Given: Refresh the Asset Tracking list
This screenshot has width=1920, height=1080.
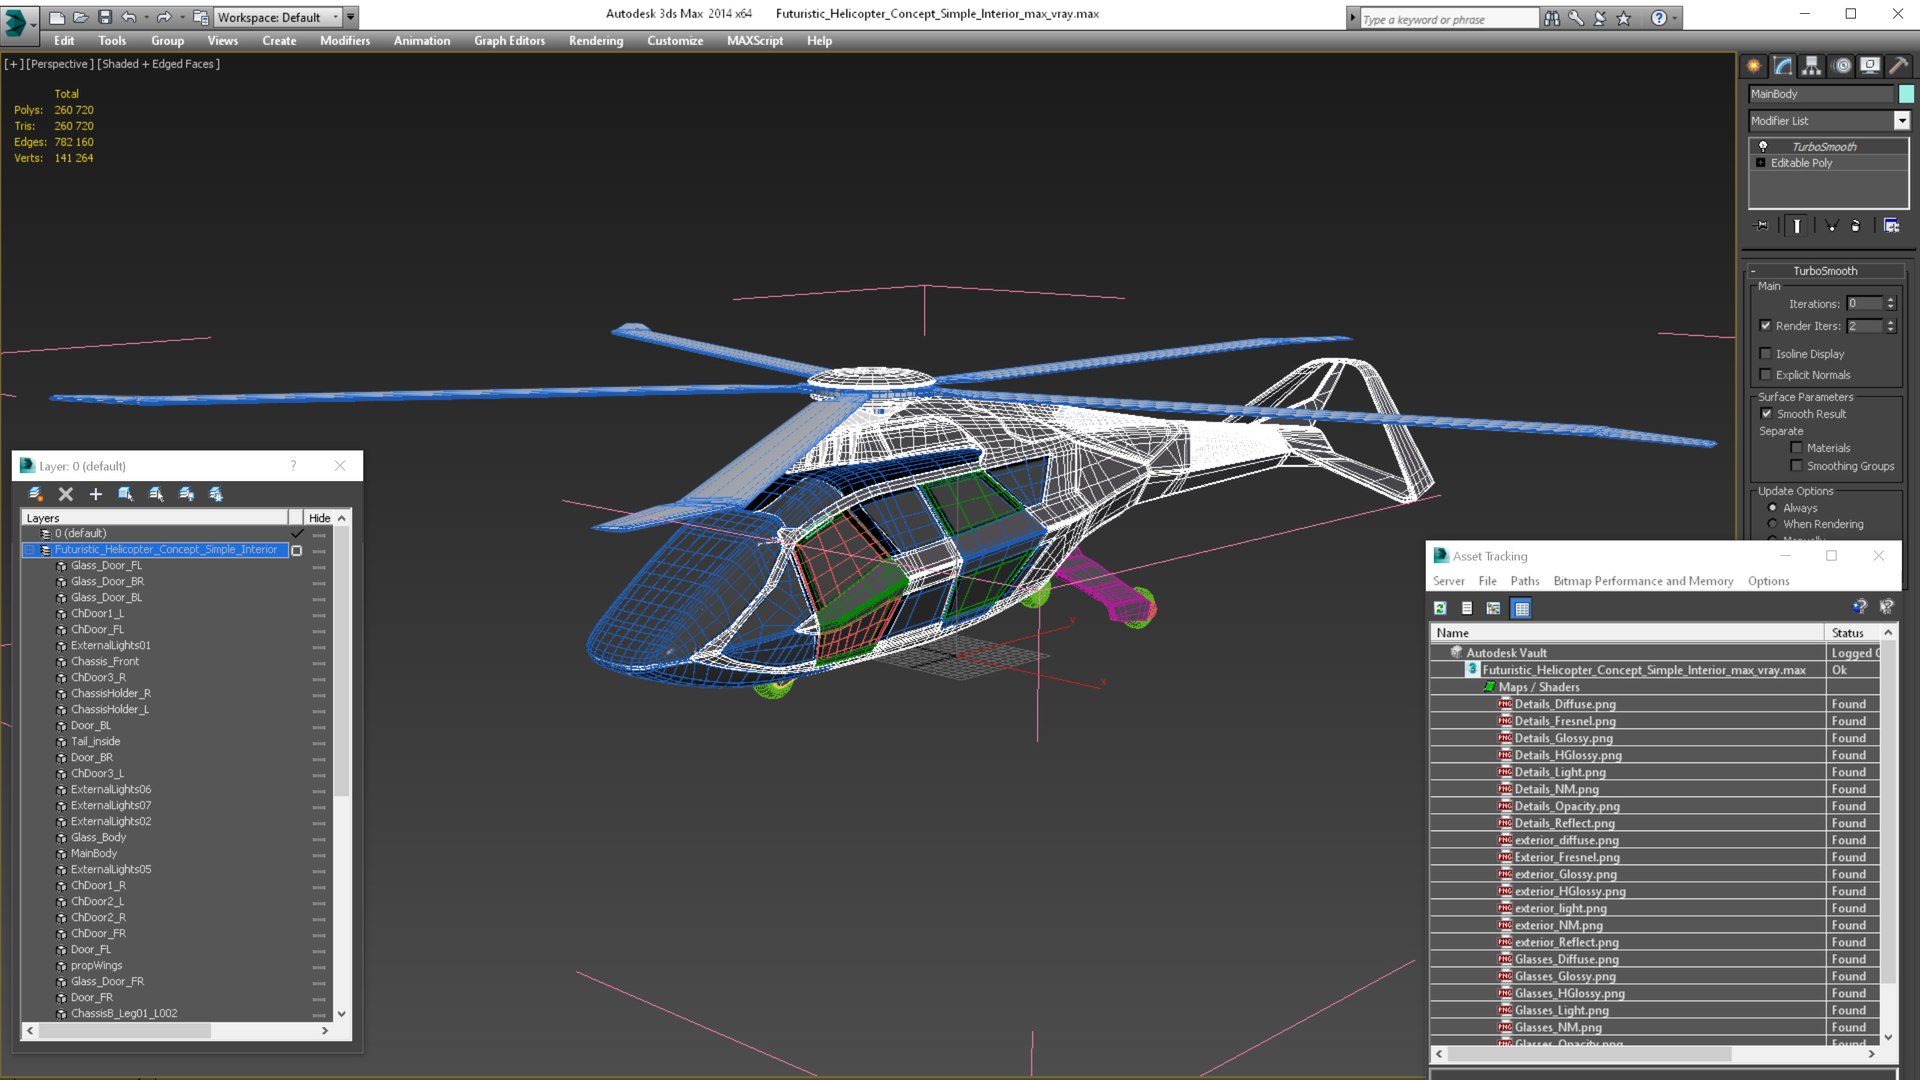Looking at the screenshot, I should (x=1440, y=608).
